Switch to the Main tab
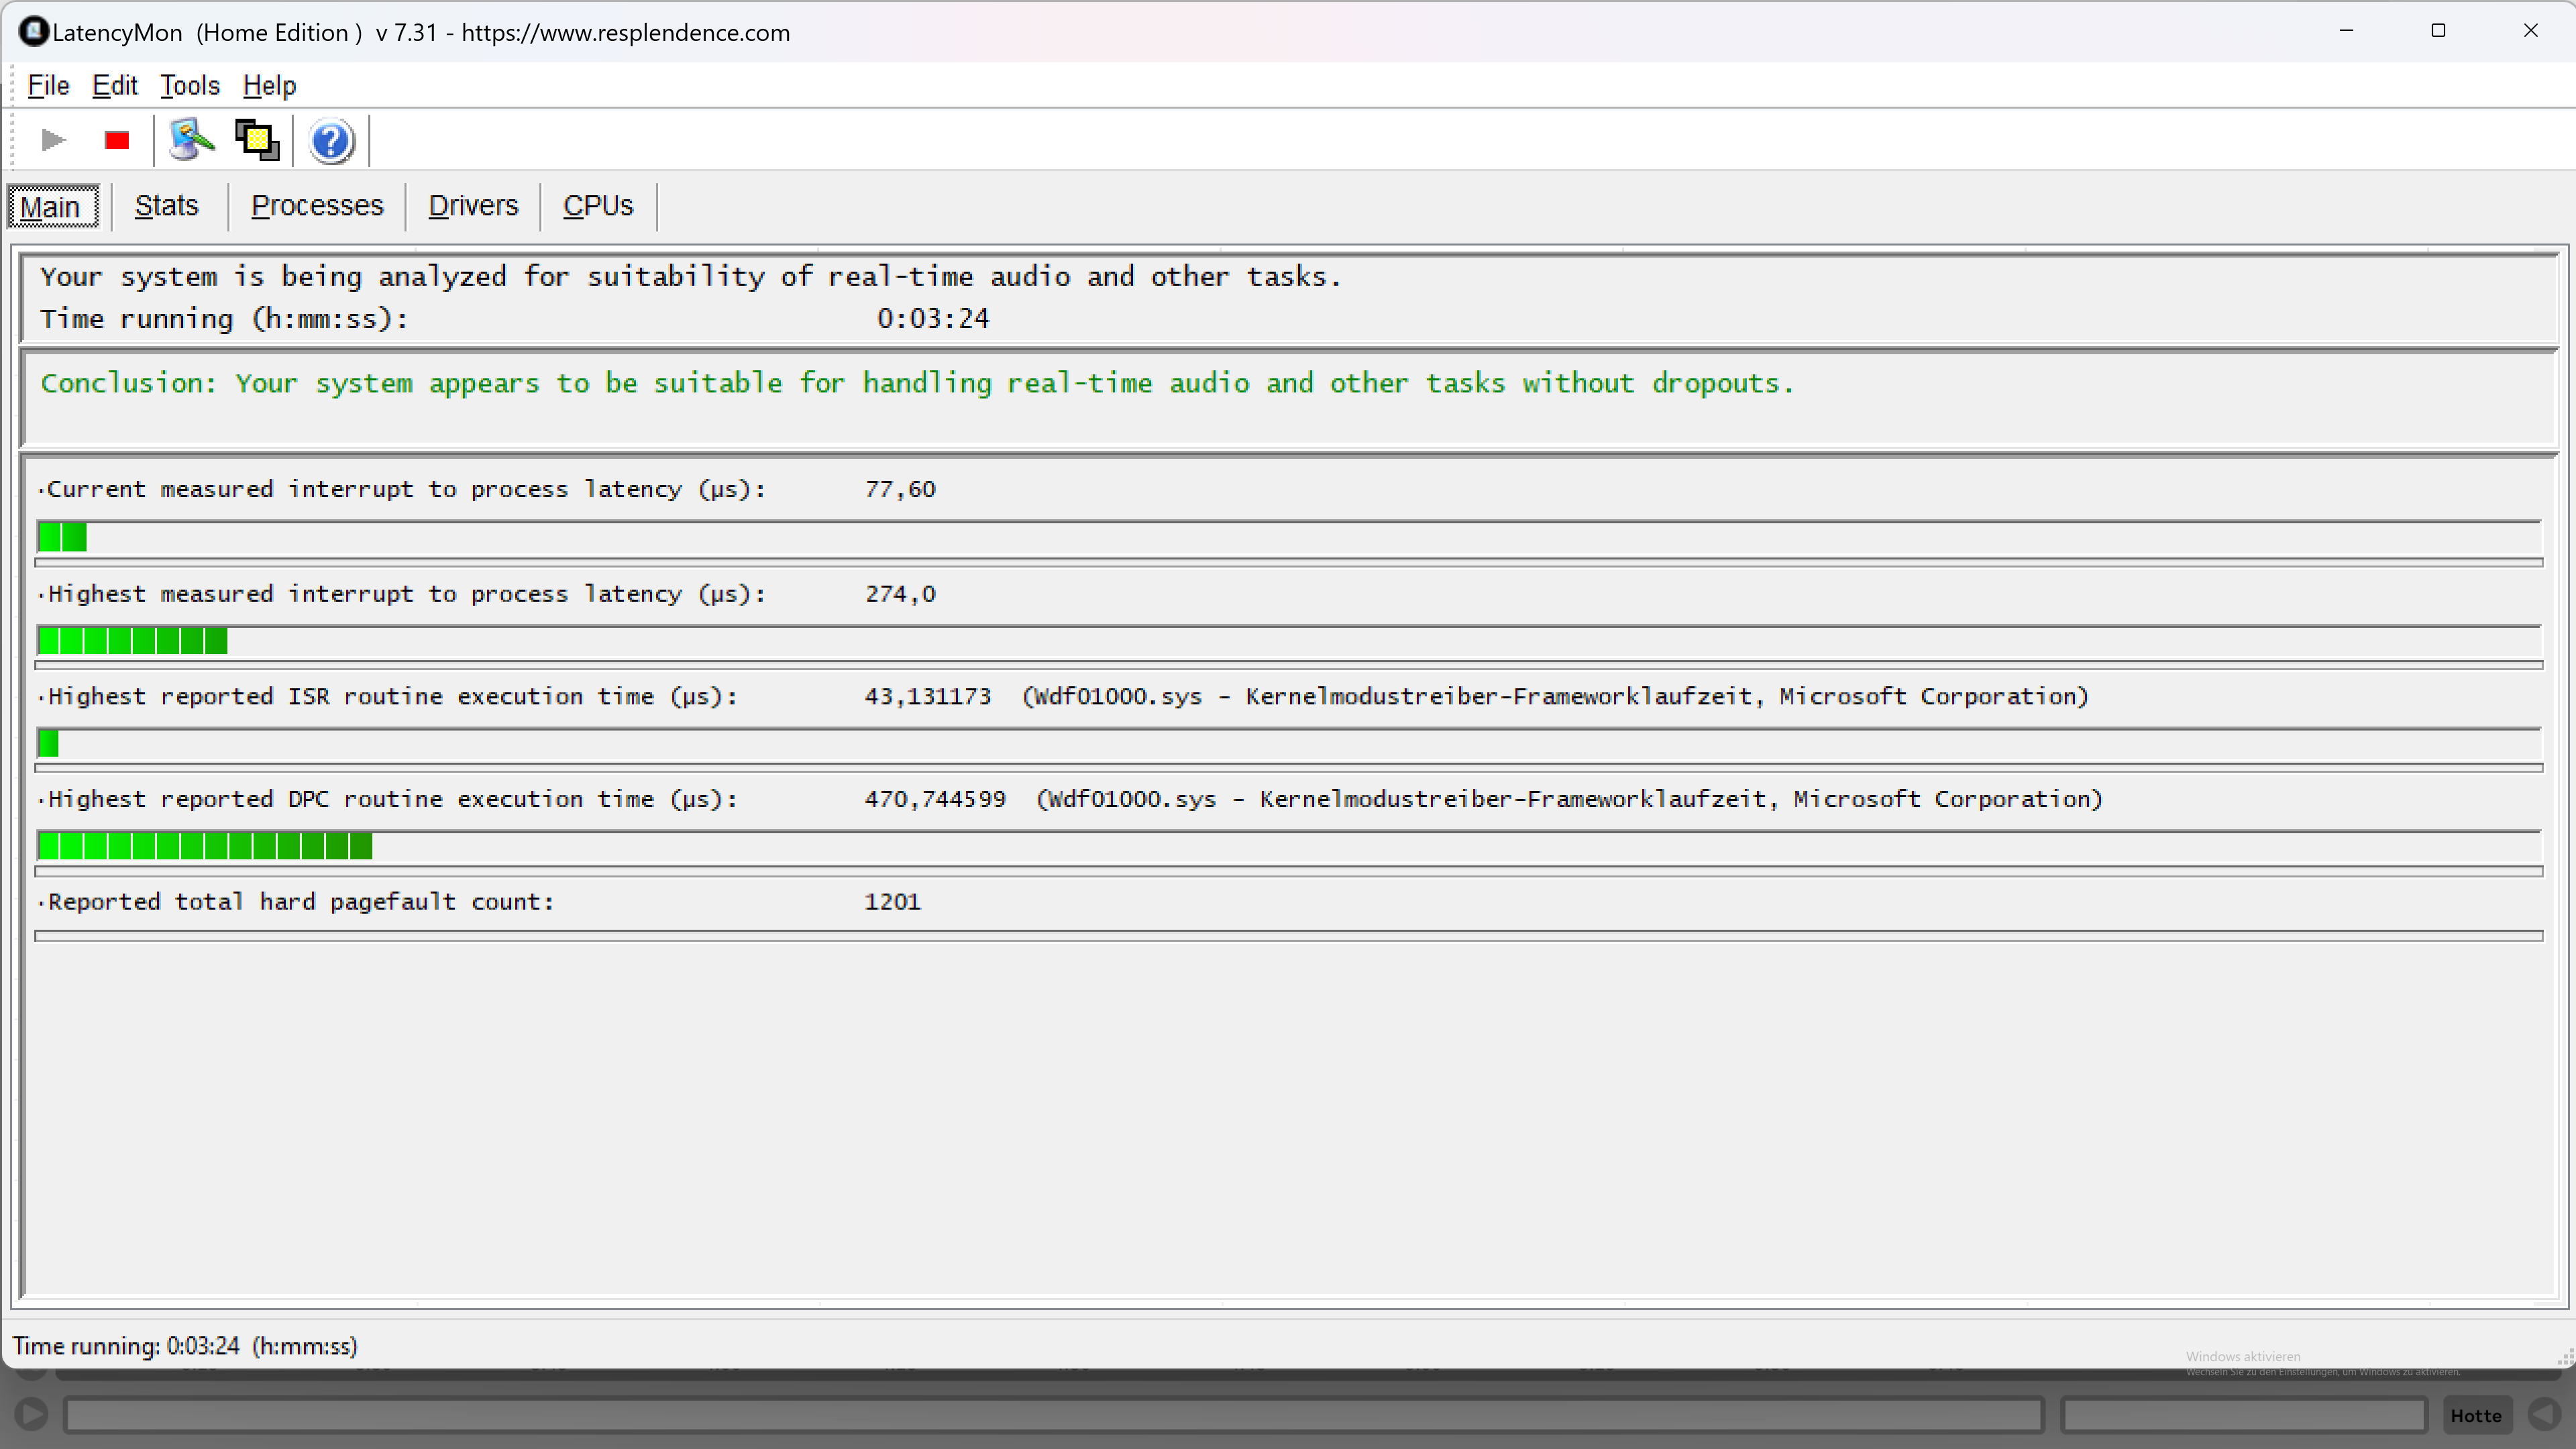 coord(53,207)
